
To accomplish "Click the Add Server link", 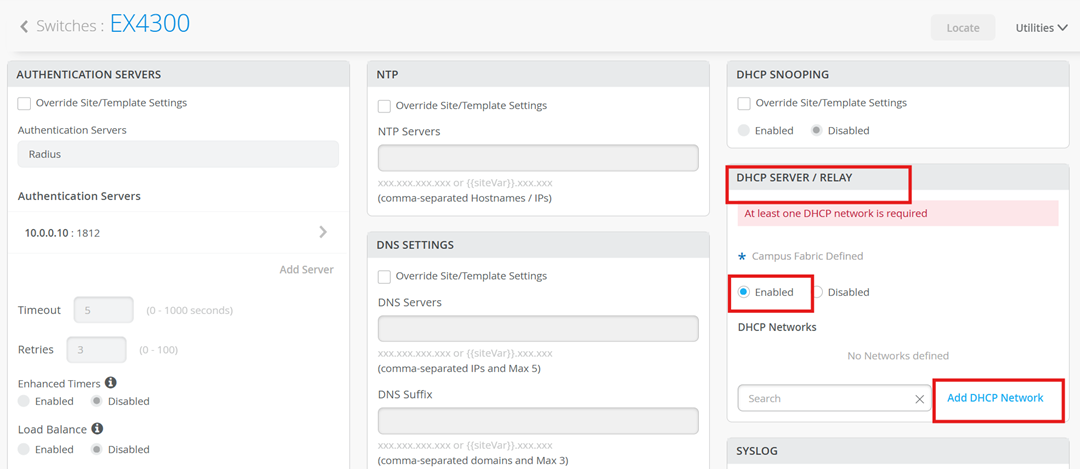I will [306, 270].
